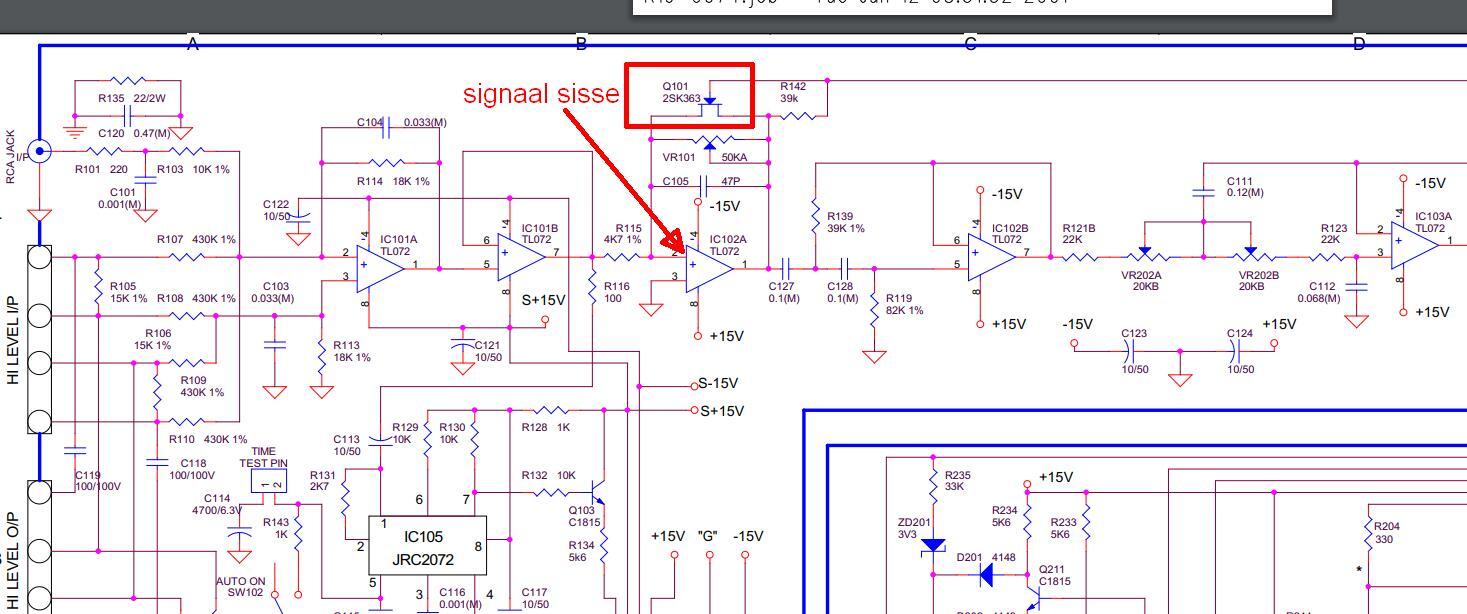Viewport: 1467px width, 614px height.
Task: Click the C127 0.1(M) capacitor
Action: (785, 268)
